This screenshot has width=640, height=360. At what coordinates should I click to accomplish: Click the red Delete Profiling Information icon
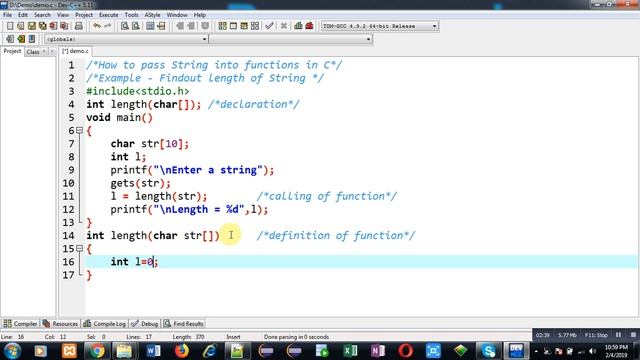(x=309, y=26)
